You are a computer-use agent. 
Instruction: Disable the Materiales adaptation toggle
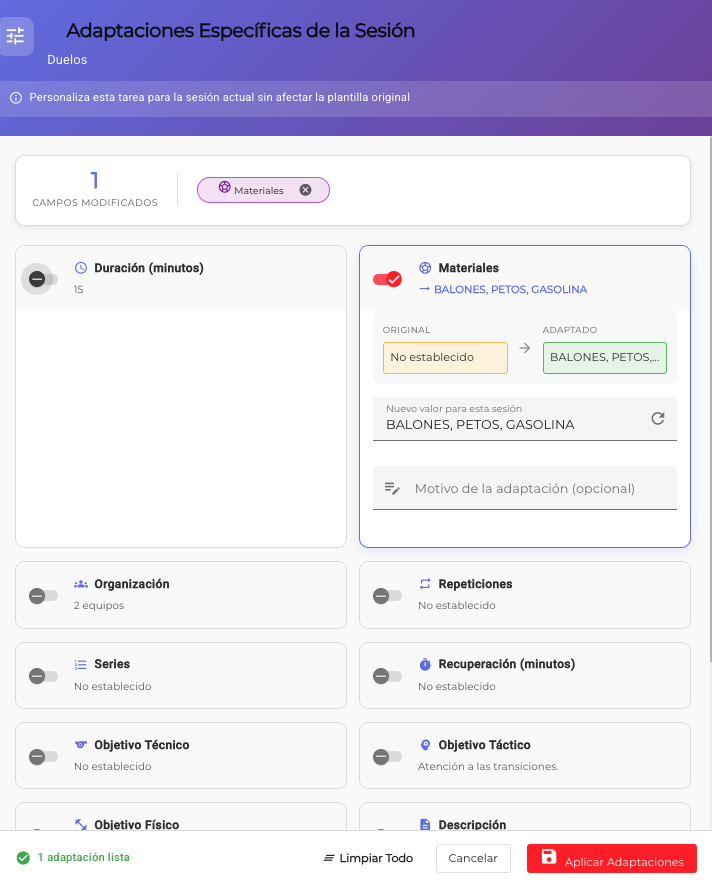click(x=387, y=279)
